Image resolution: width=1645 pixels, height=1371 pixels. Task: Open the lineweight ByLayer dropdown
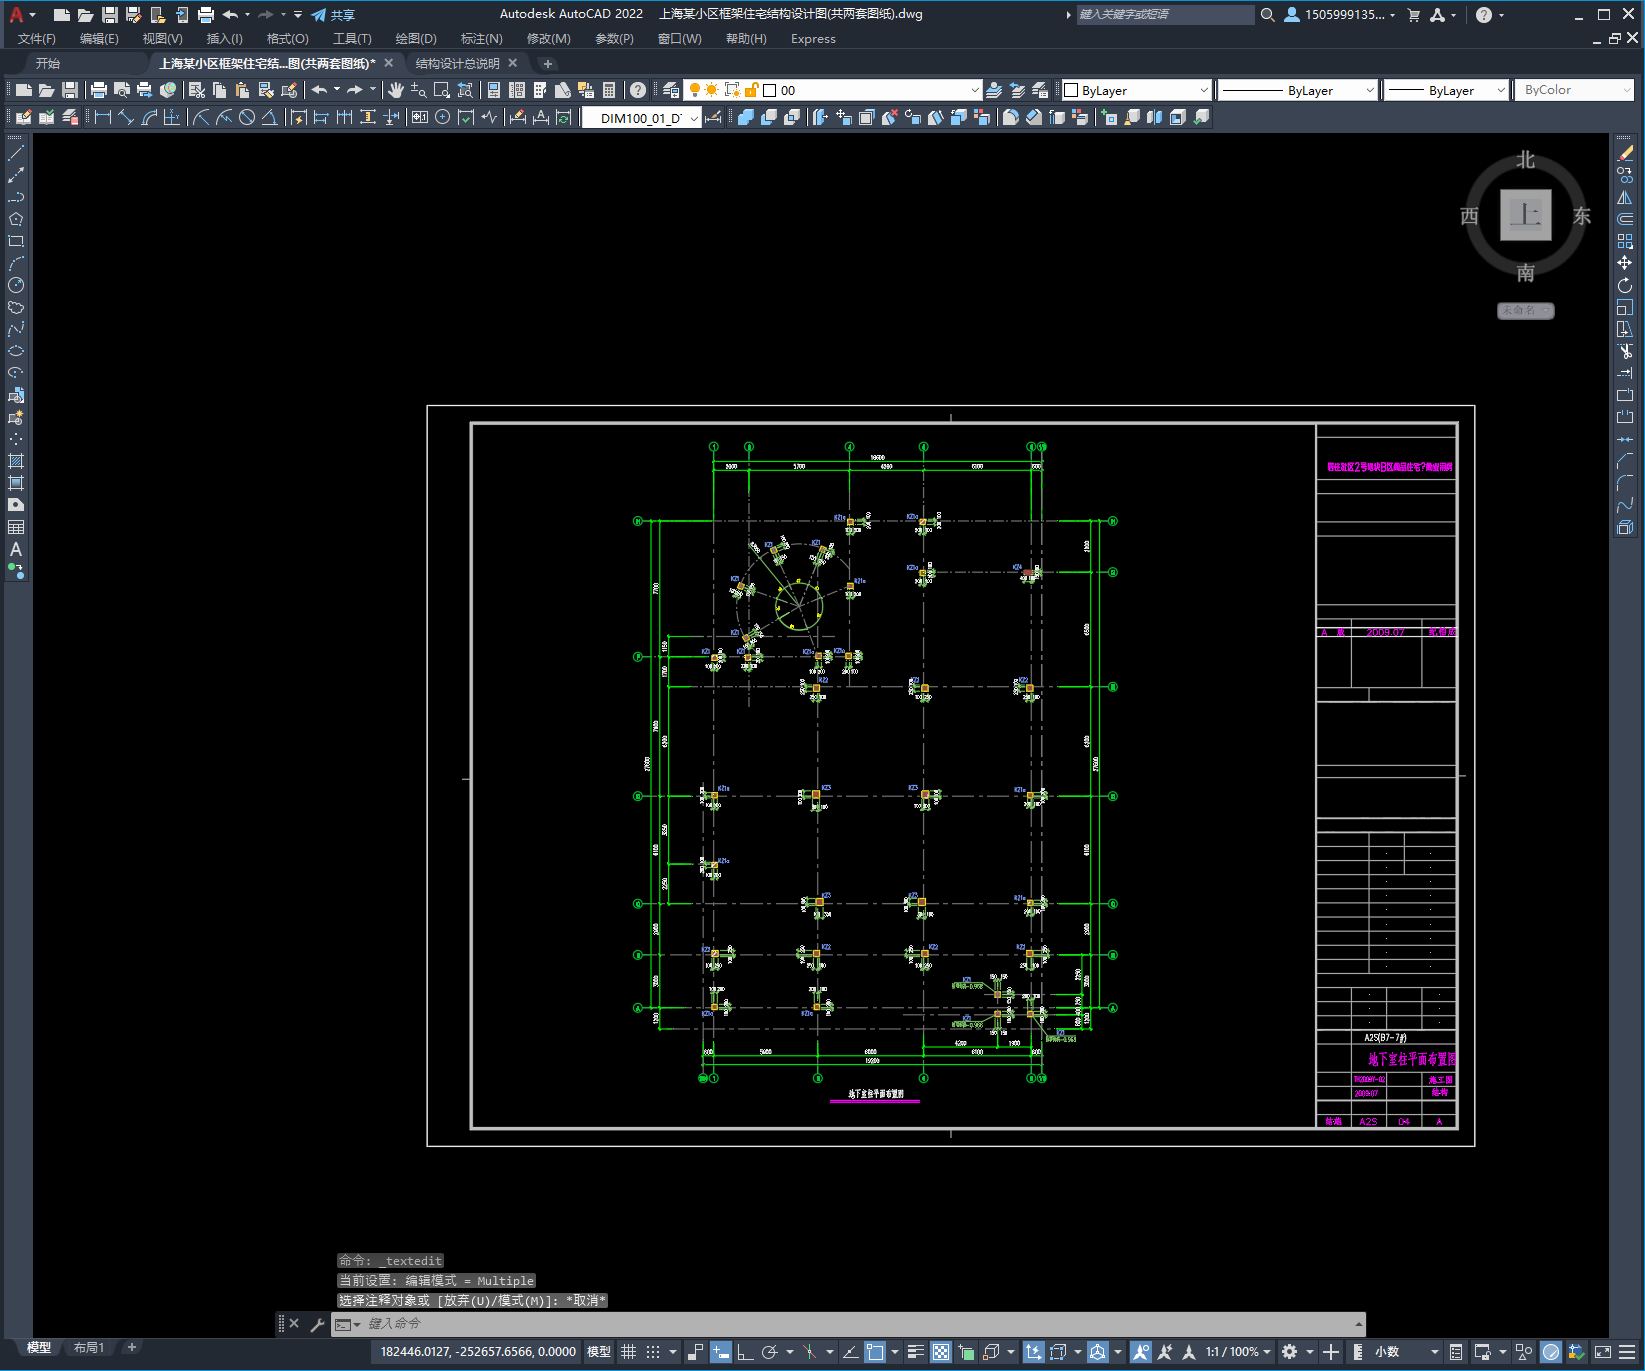click(x=1446, y=90)
